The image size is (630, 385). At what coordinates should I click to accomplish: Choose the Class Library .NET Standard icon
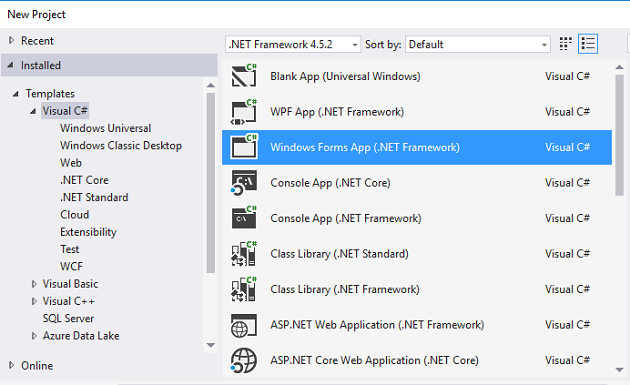tap(244, 254)
